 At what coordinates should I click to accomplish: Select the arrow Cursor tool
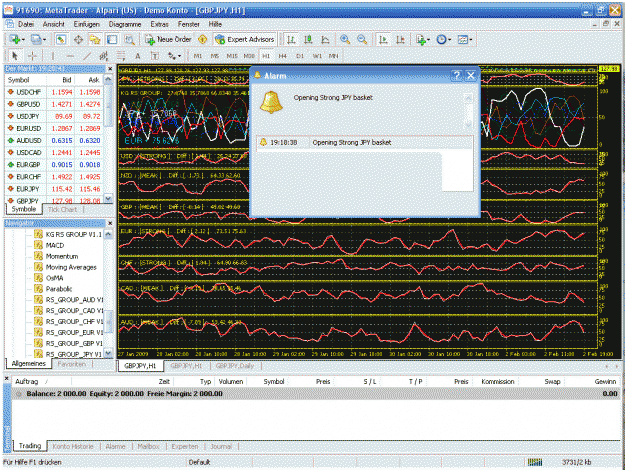point(15,56)
